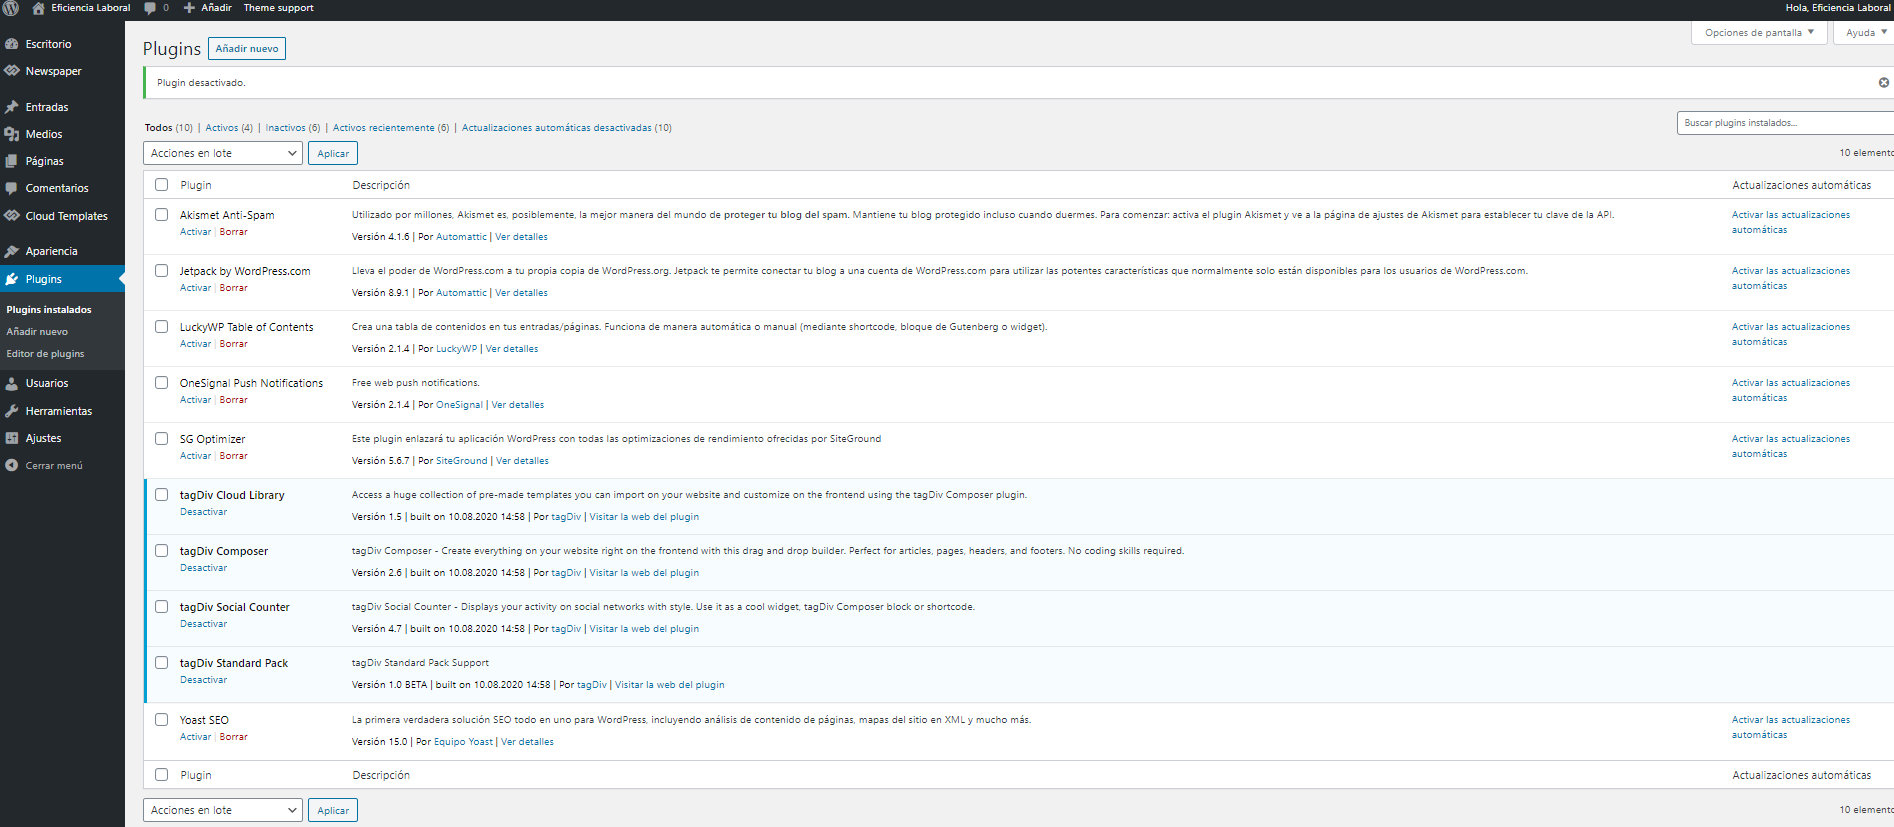1894x827 pixels.
Task: Filter plugins by 'Inactivos (6)'
Action: pos(293,128)
